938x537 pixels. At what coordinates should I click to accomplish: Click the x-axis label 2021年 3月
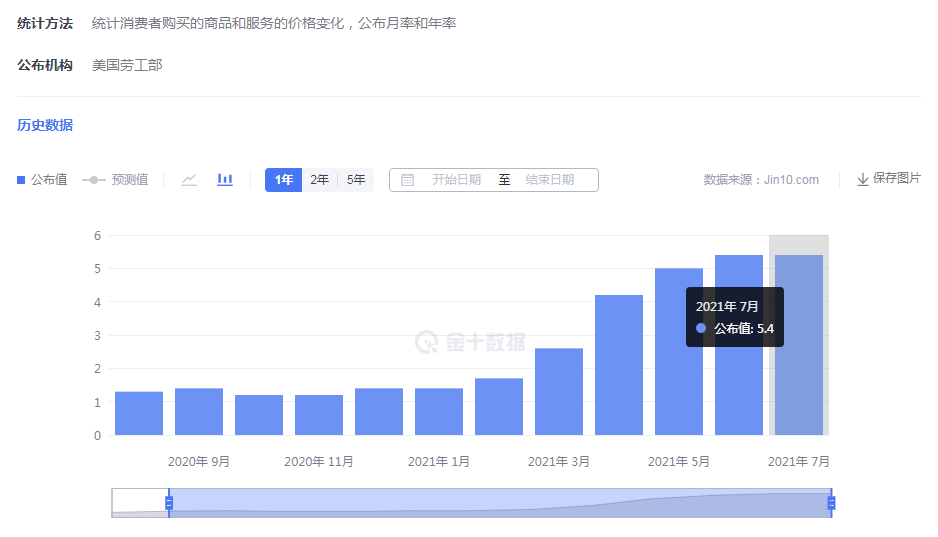559,462
